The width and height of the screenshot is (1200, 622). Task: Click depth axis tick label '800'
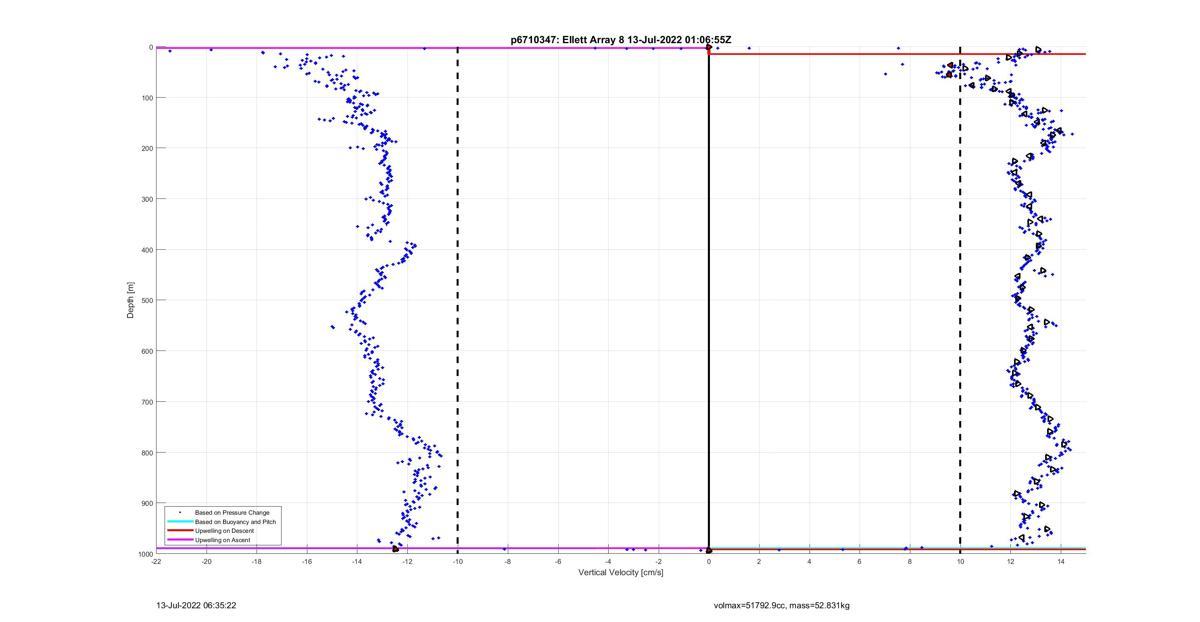(146, 452)
